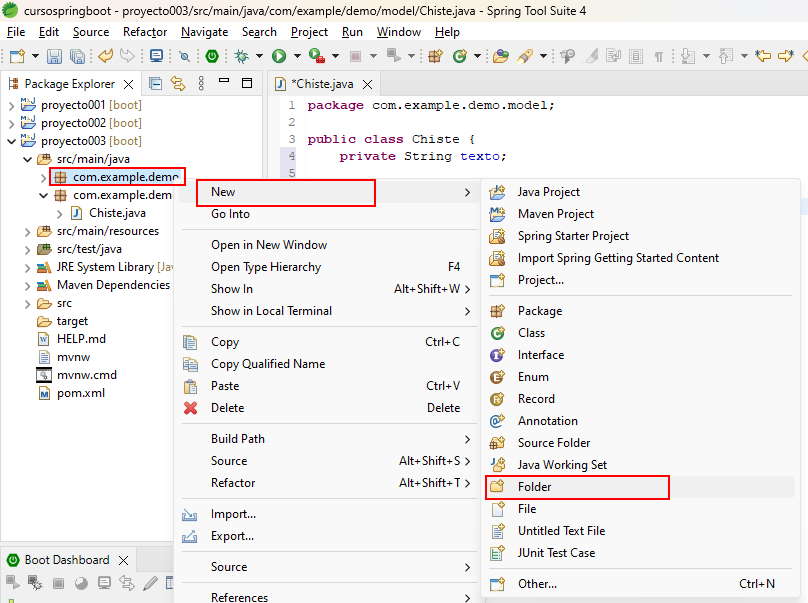The height and width of the screenshot is (603, 808).
Task: Open the Run dropdown arrow
Action: point(297,56)
